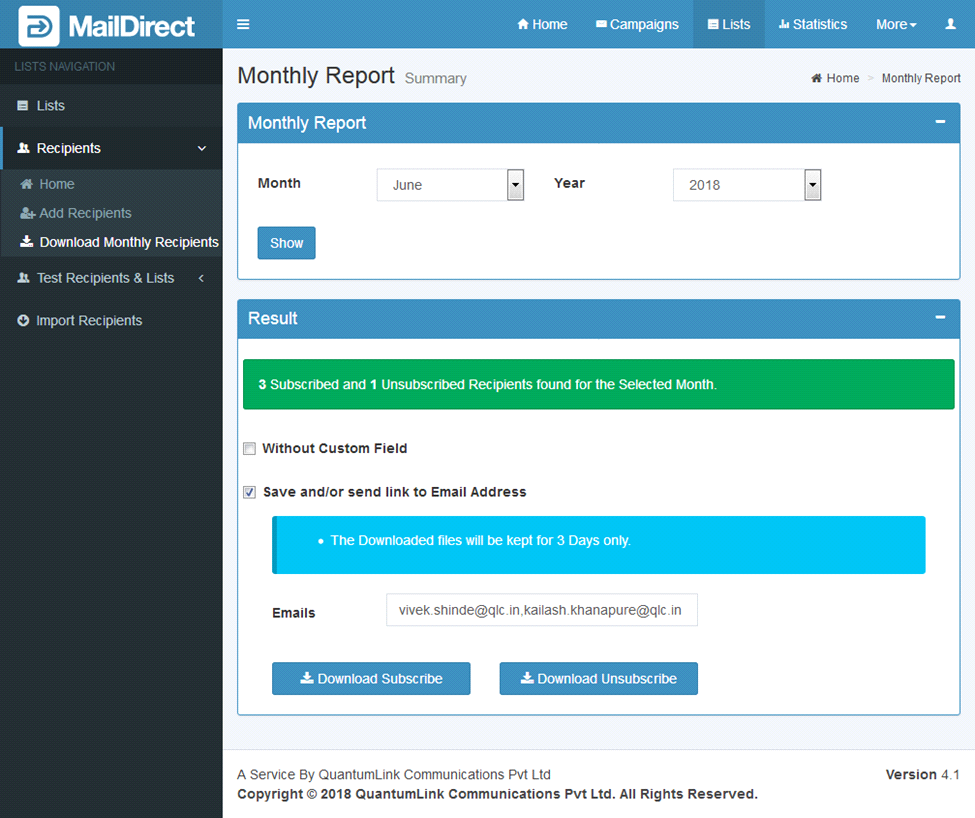
Task: Open the Month dropdown showing June
Action: point(450,185)
